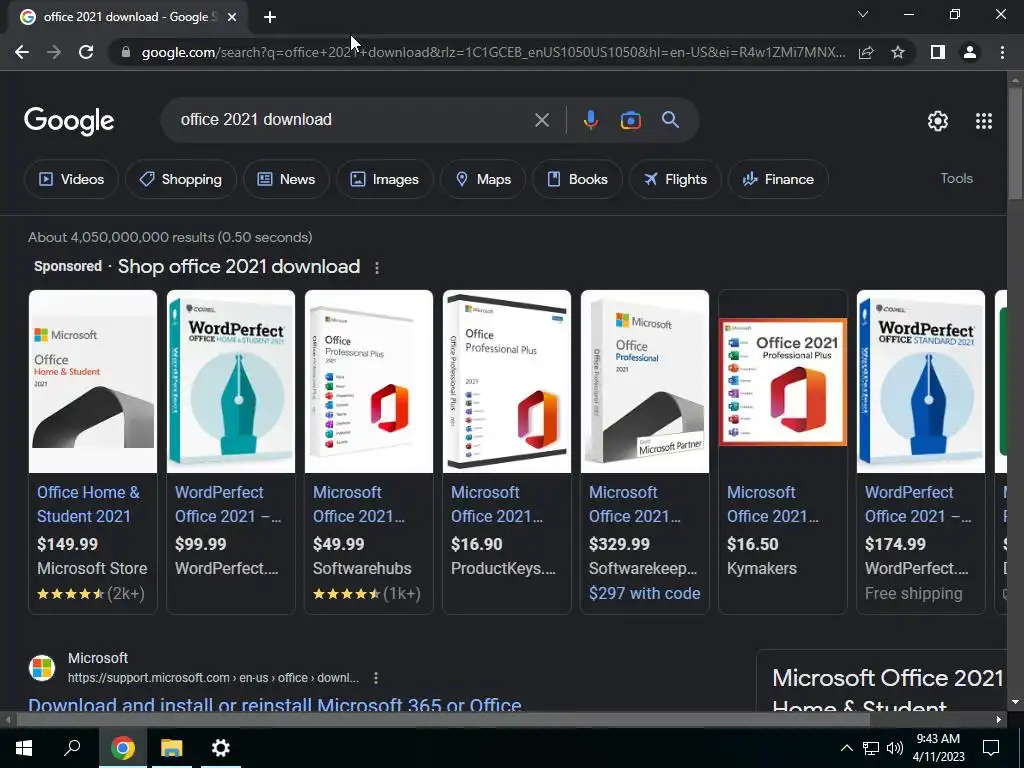
Task: Open WordPerfect Office $174.99 listing
Action: click(918, 504)
